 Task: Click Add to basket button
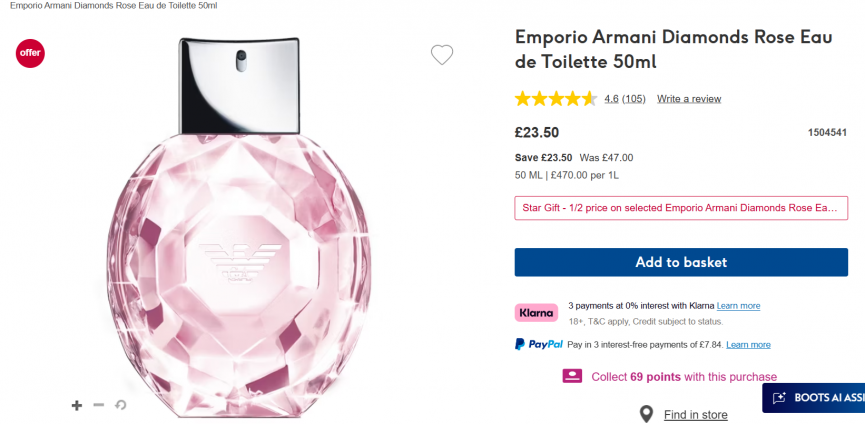coord(681,262)
